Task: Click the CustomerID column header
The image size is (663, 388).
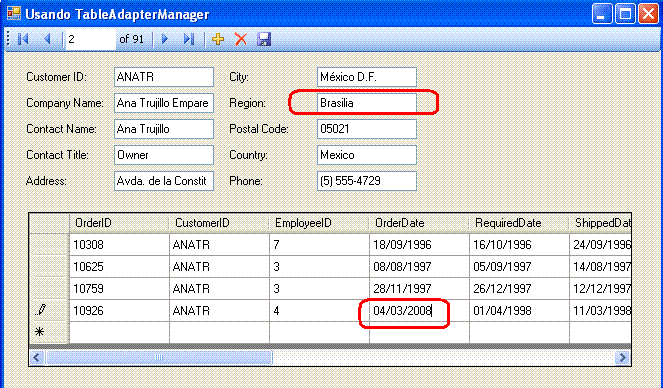Action: coord(219,223)
